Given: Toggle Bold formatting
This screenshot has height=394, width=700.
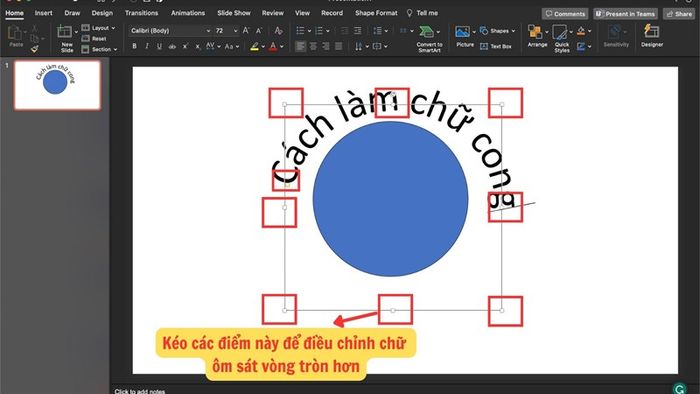Looking at the screenshot, I should 134,46.
